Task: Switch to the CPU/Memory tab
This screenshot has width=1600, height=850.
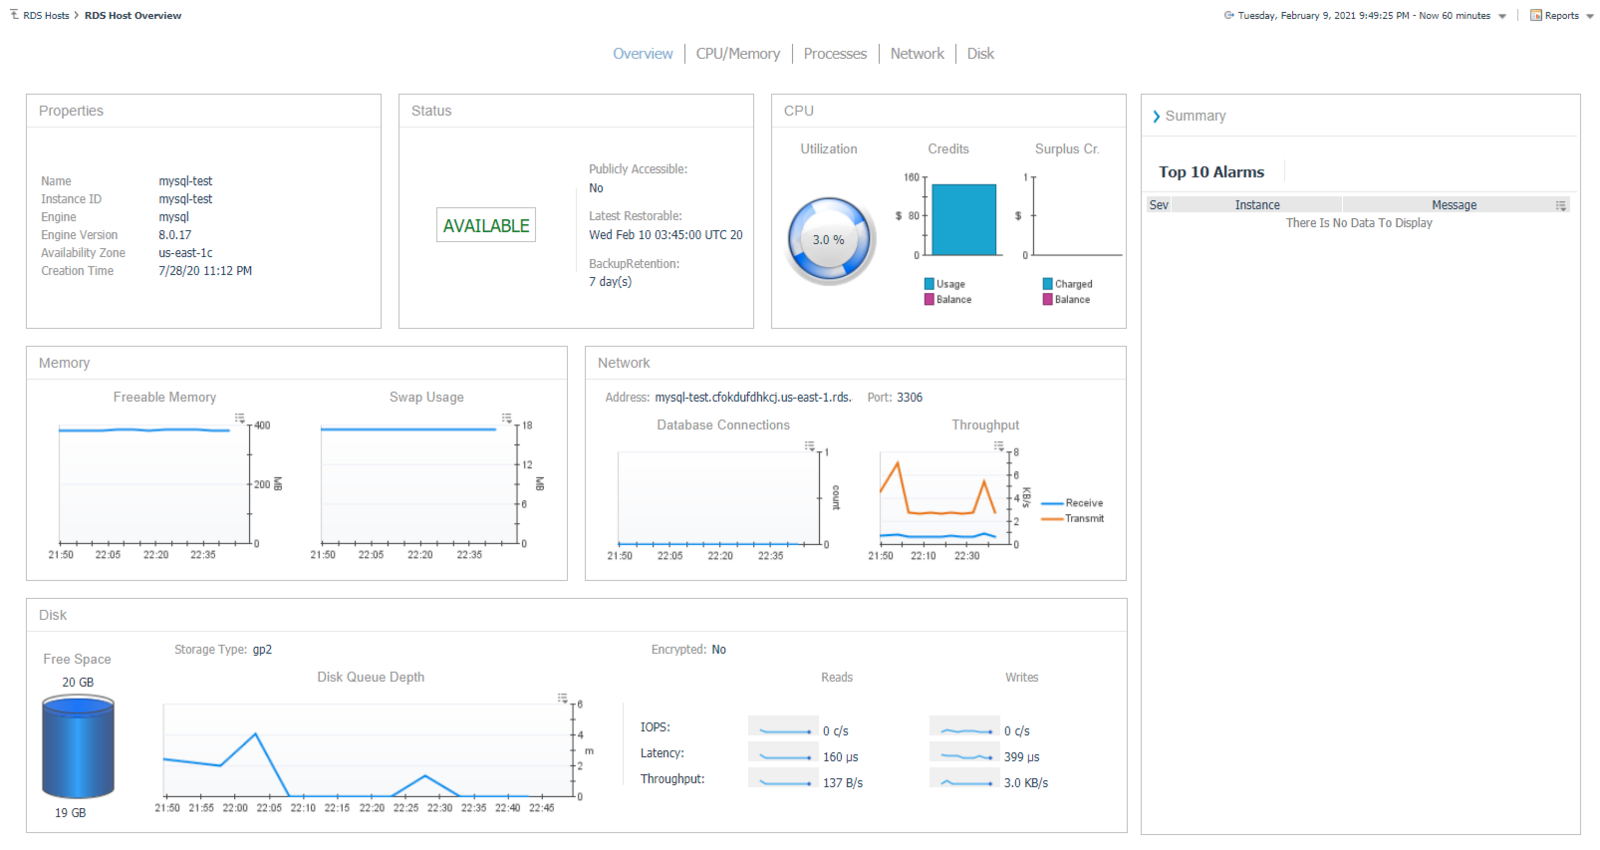Action: click(x=738, y=54)
